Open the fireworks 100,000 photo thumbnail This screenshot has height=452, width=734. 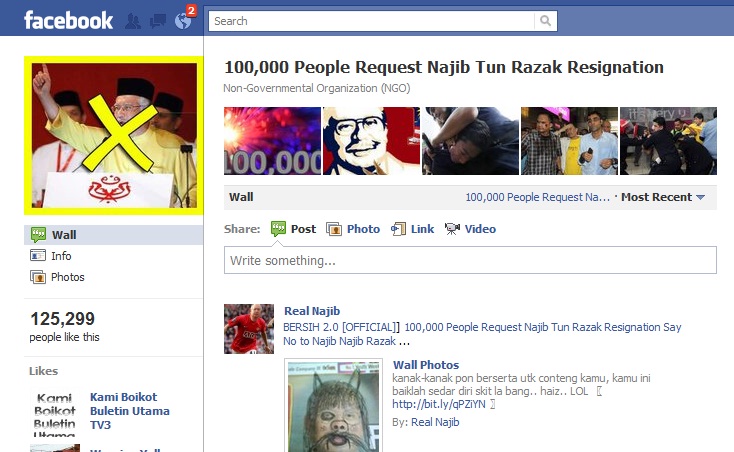(272, 141)
